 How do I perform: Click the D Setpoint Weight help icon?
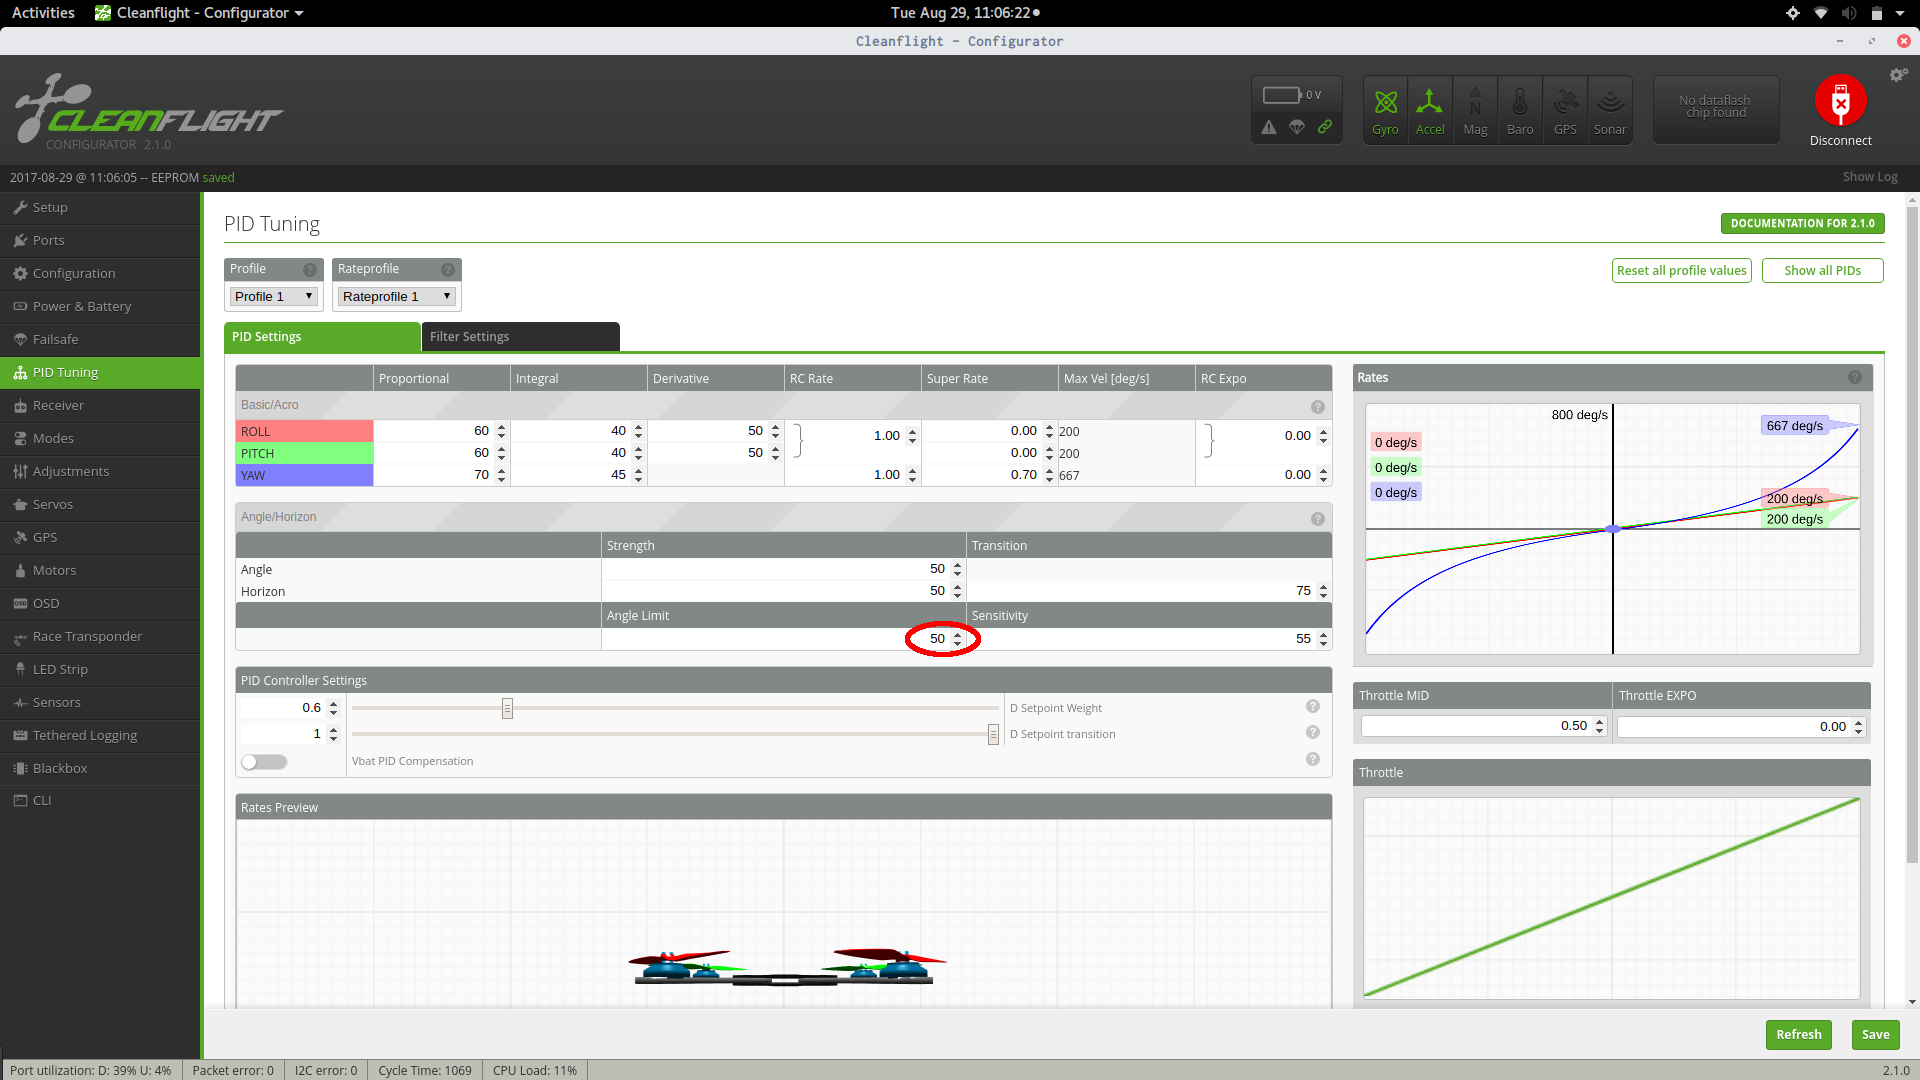pos(1313,706)
